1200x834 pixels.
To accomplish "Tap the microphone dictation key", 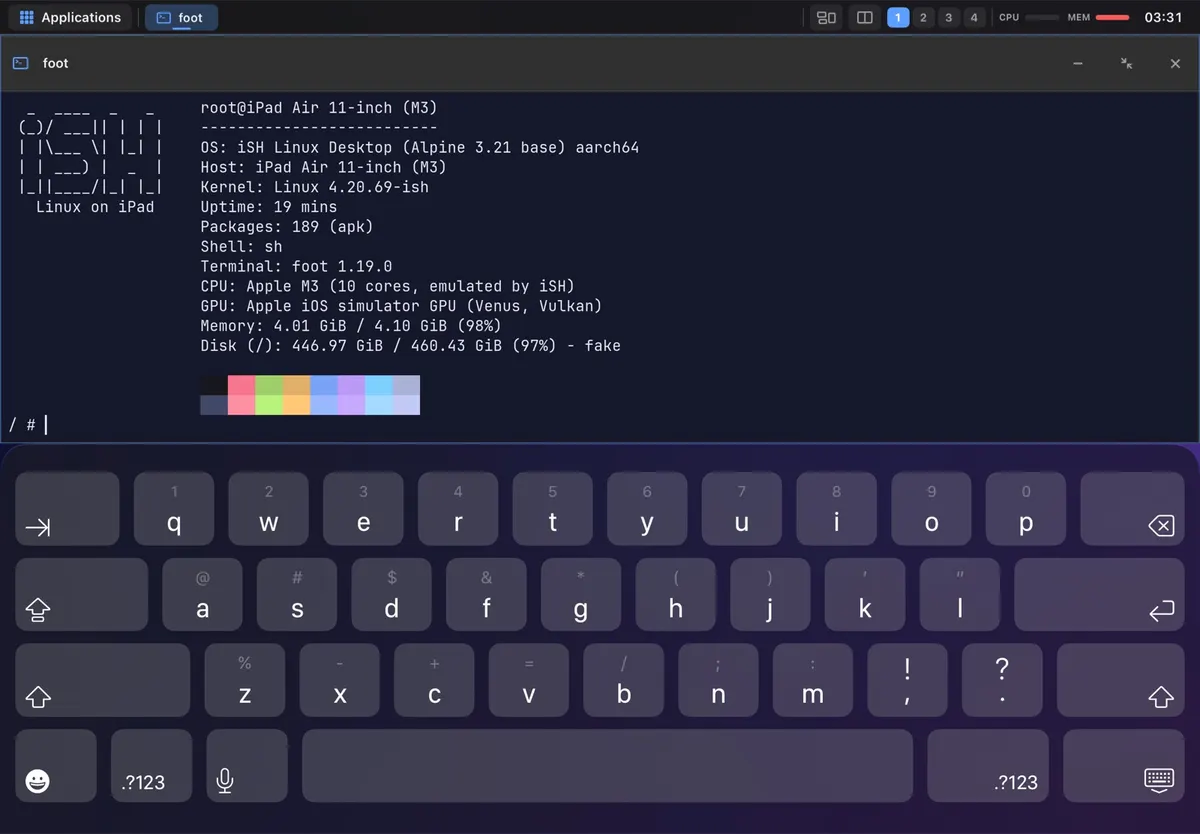I will click(x=246, y=766).
